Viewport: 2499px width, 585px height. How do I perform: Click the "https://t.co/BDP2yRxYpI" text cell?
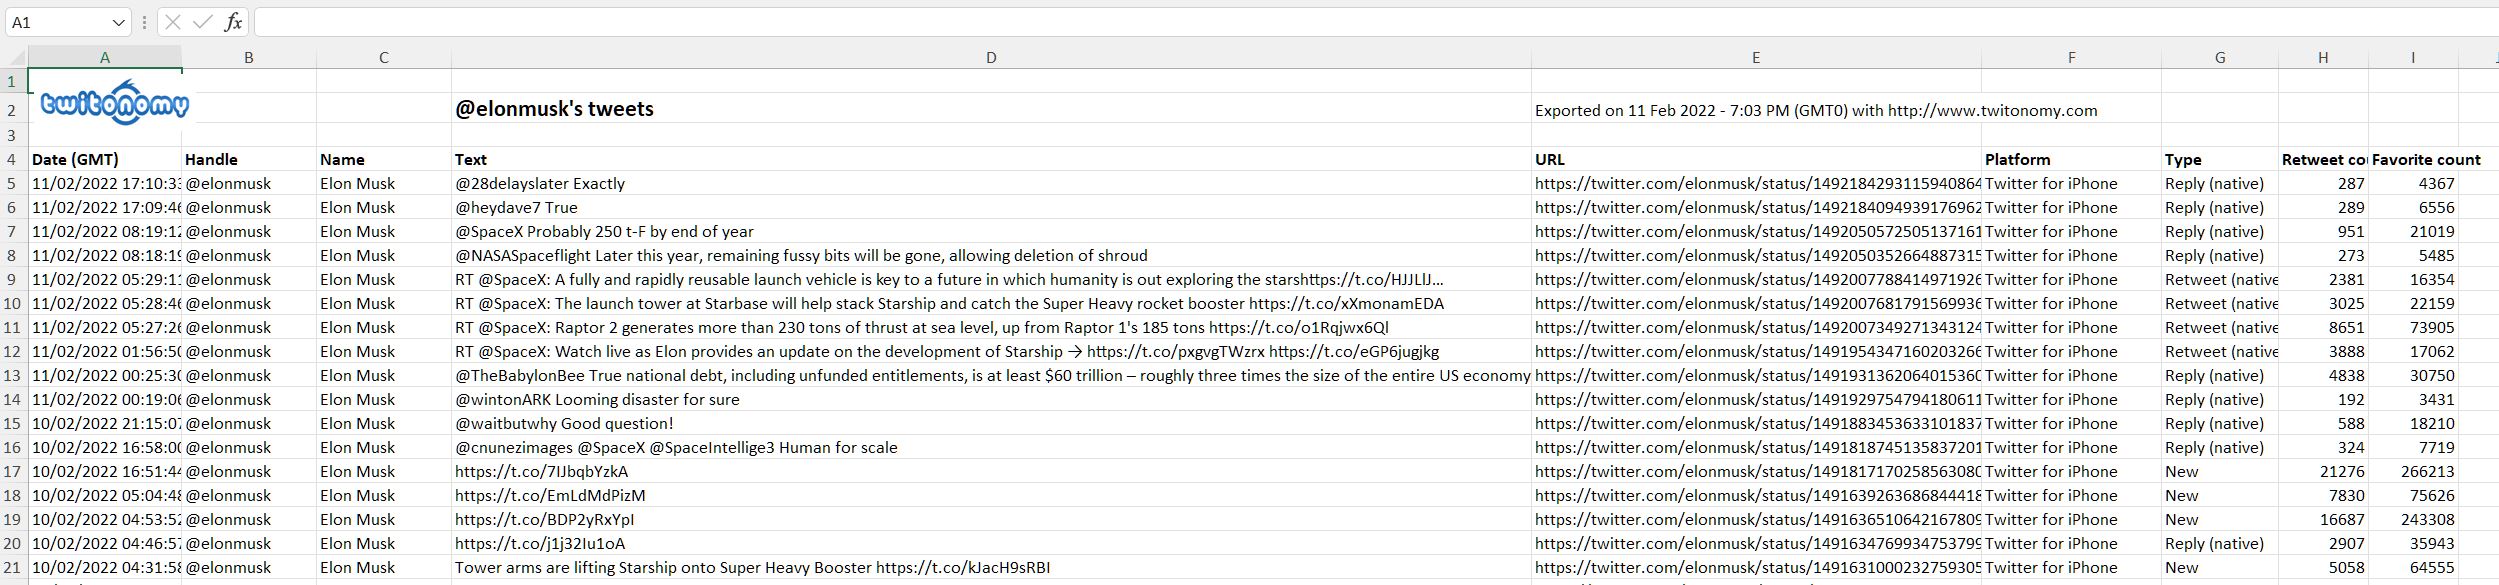[991, 519]
